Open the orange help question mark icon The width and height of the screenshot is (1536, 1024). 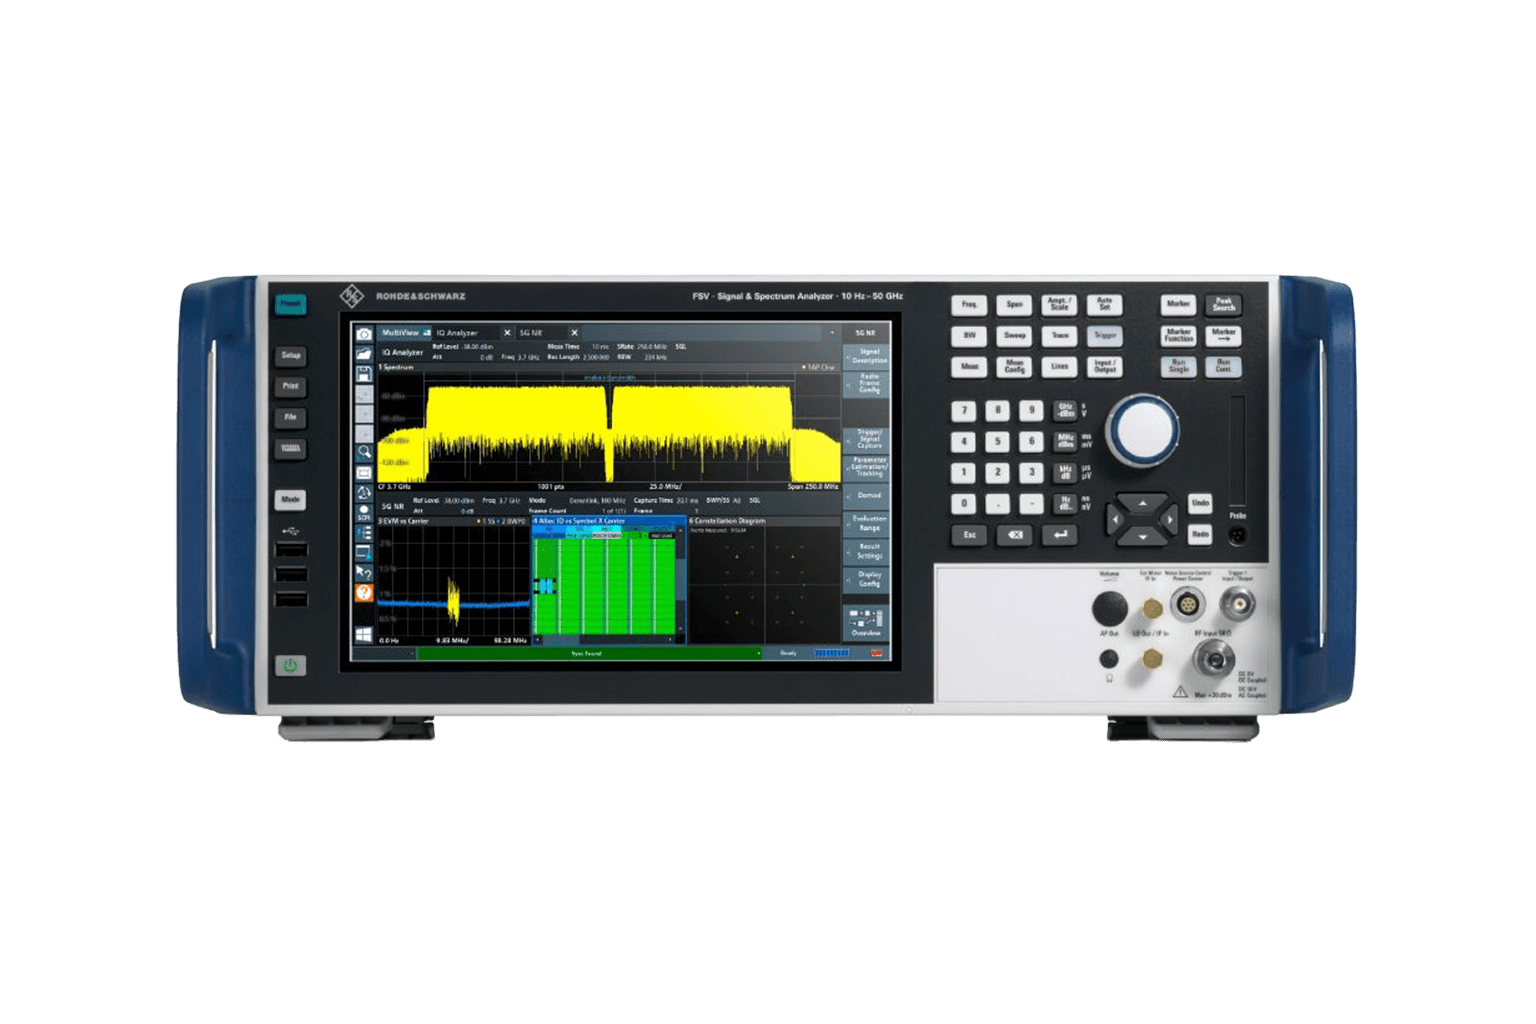(364, 593)
